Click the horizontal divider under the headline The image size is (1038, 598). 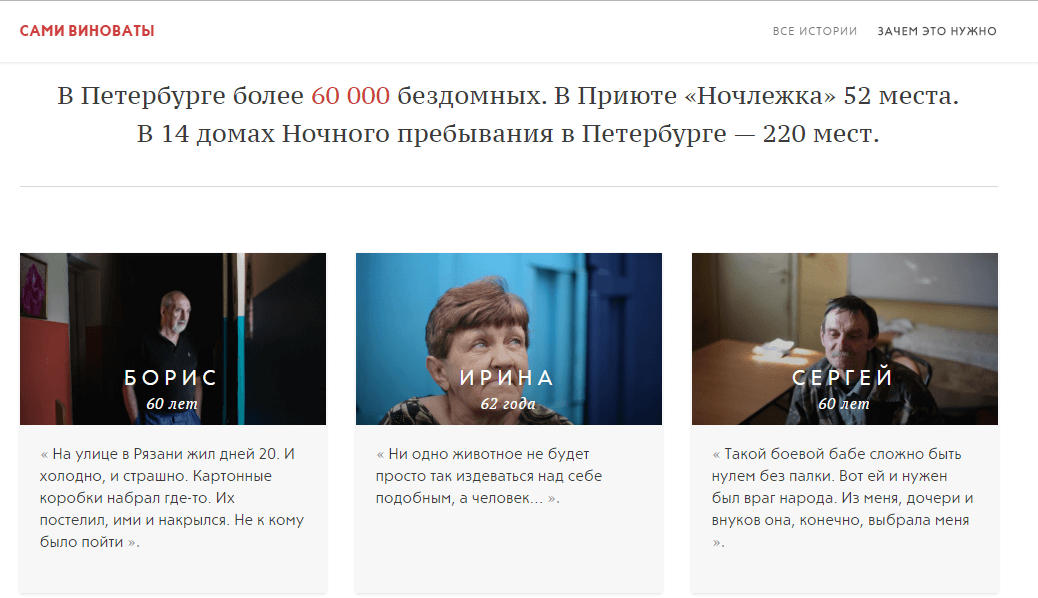pos(508,187)
